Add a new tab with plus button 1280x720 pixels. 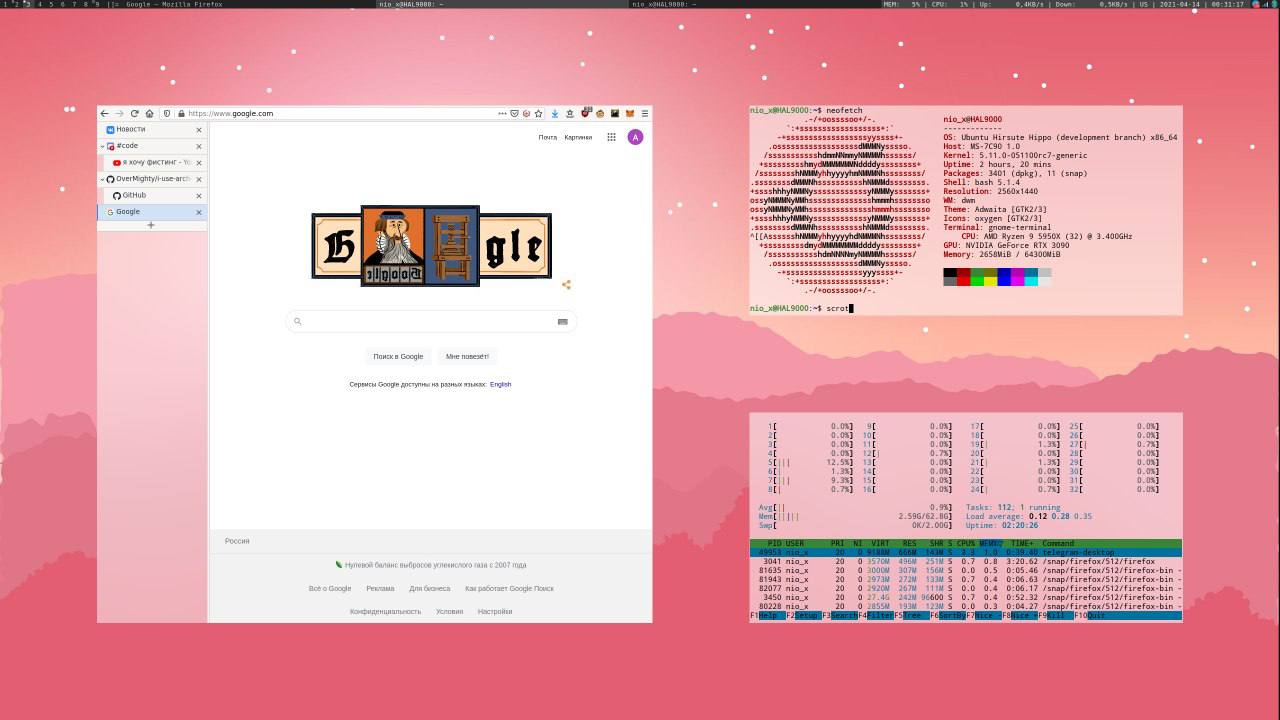click(151, 225)
